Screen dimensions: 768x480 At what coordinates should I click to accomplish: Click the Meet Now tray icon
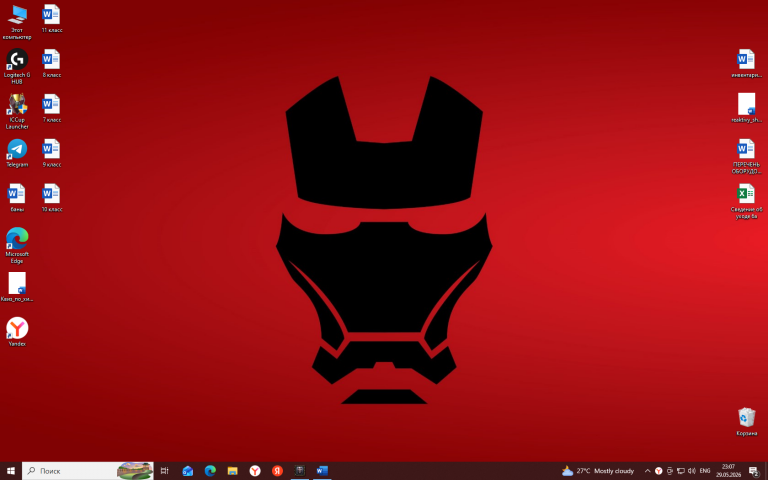click(x=670, y=471)
